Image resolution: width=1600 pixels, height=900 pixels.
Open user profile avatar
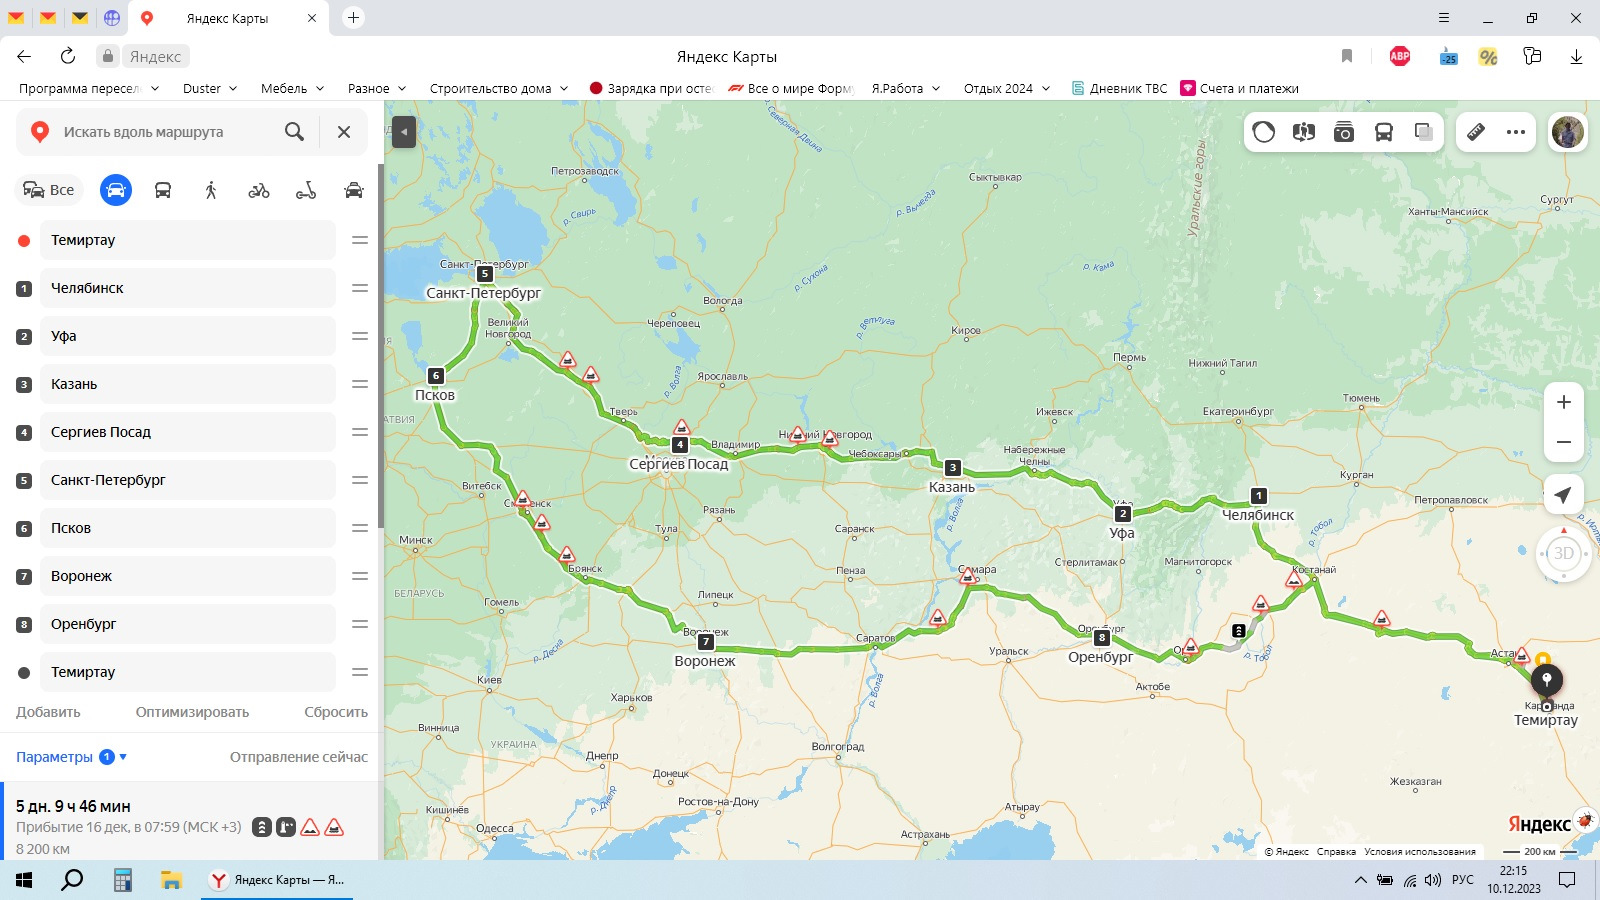[x=1568, y=132]
